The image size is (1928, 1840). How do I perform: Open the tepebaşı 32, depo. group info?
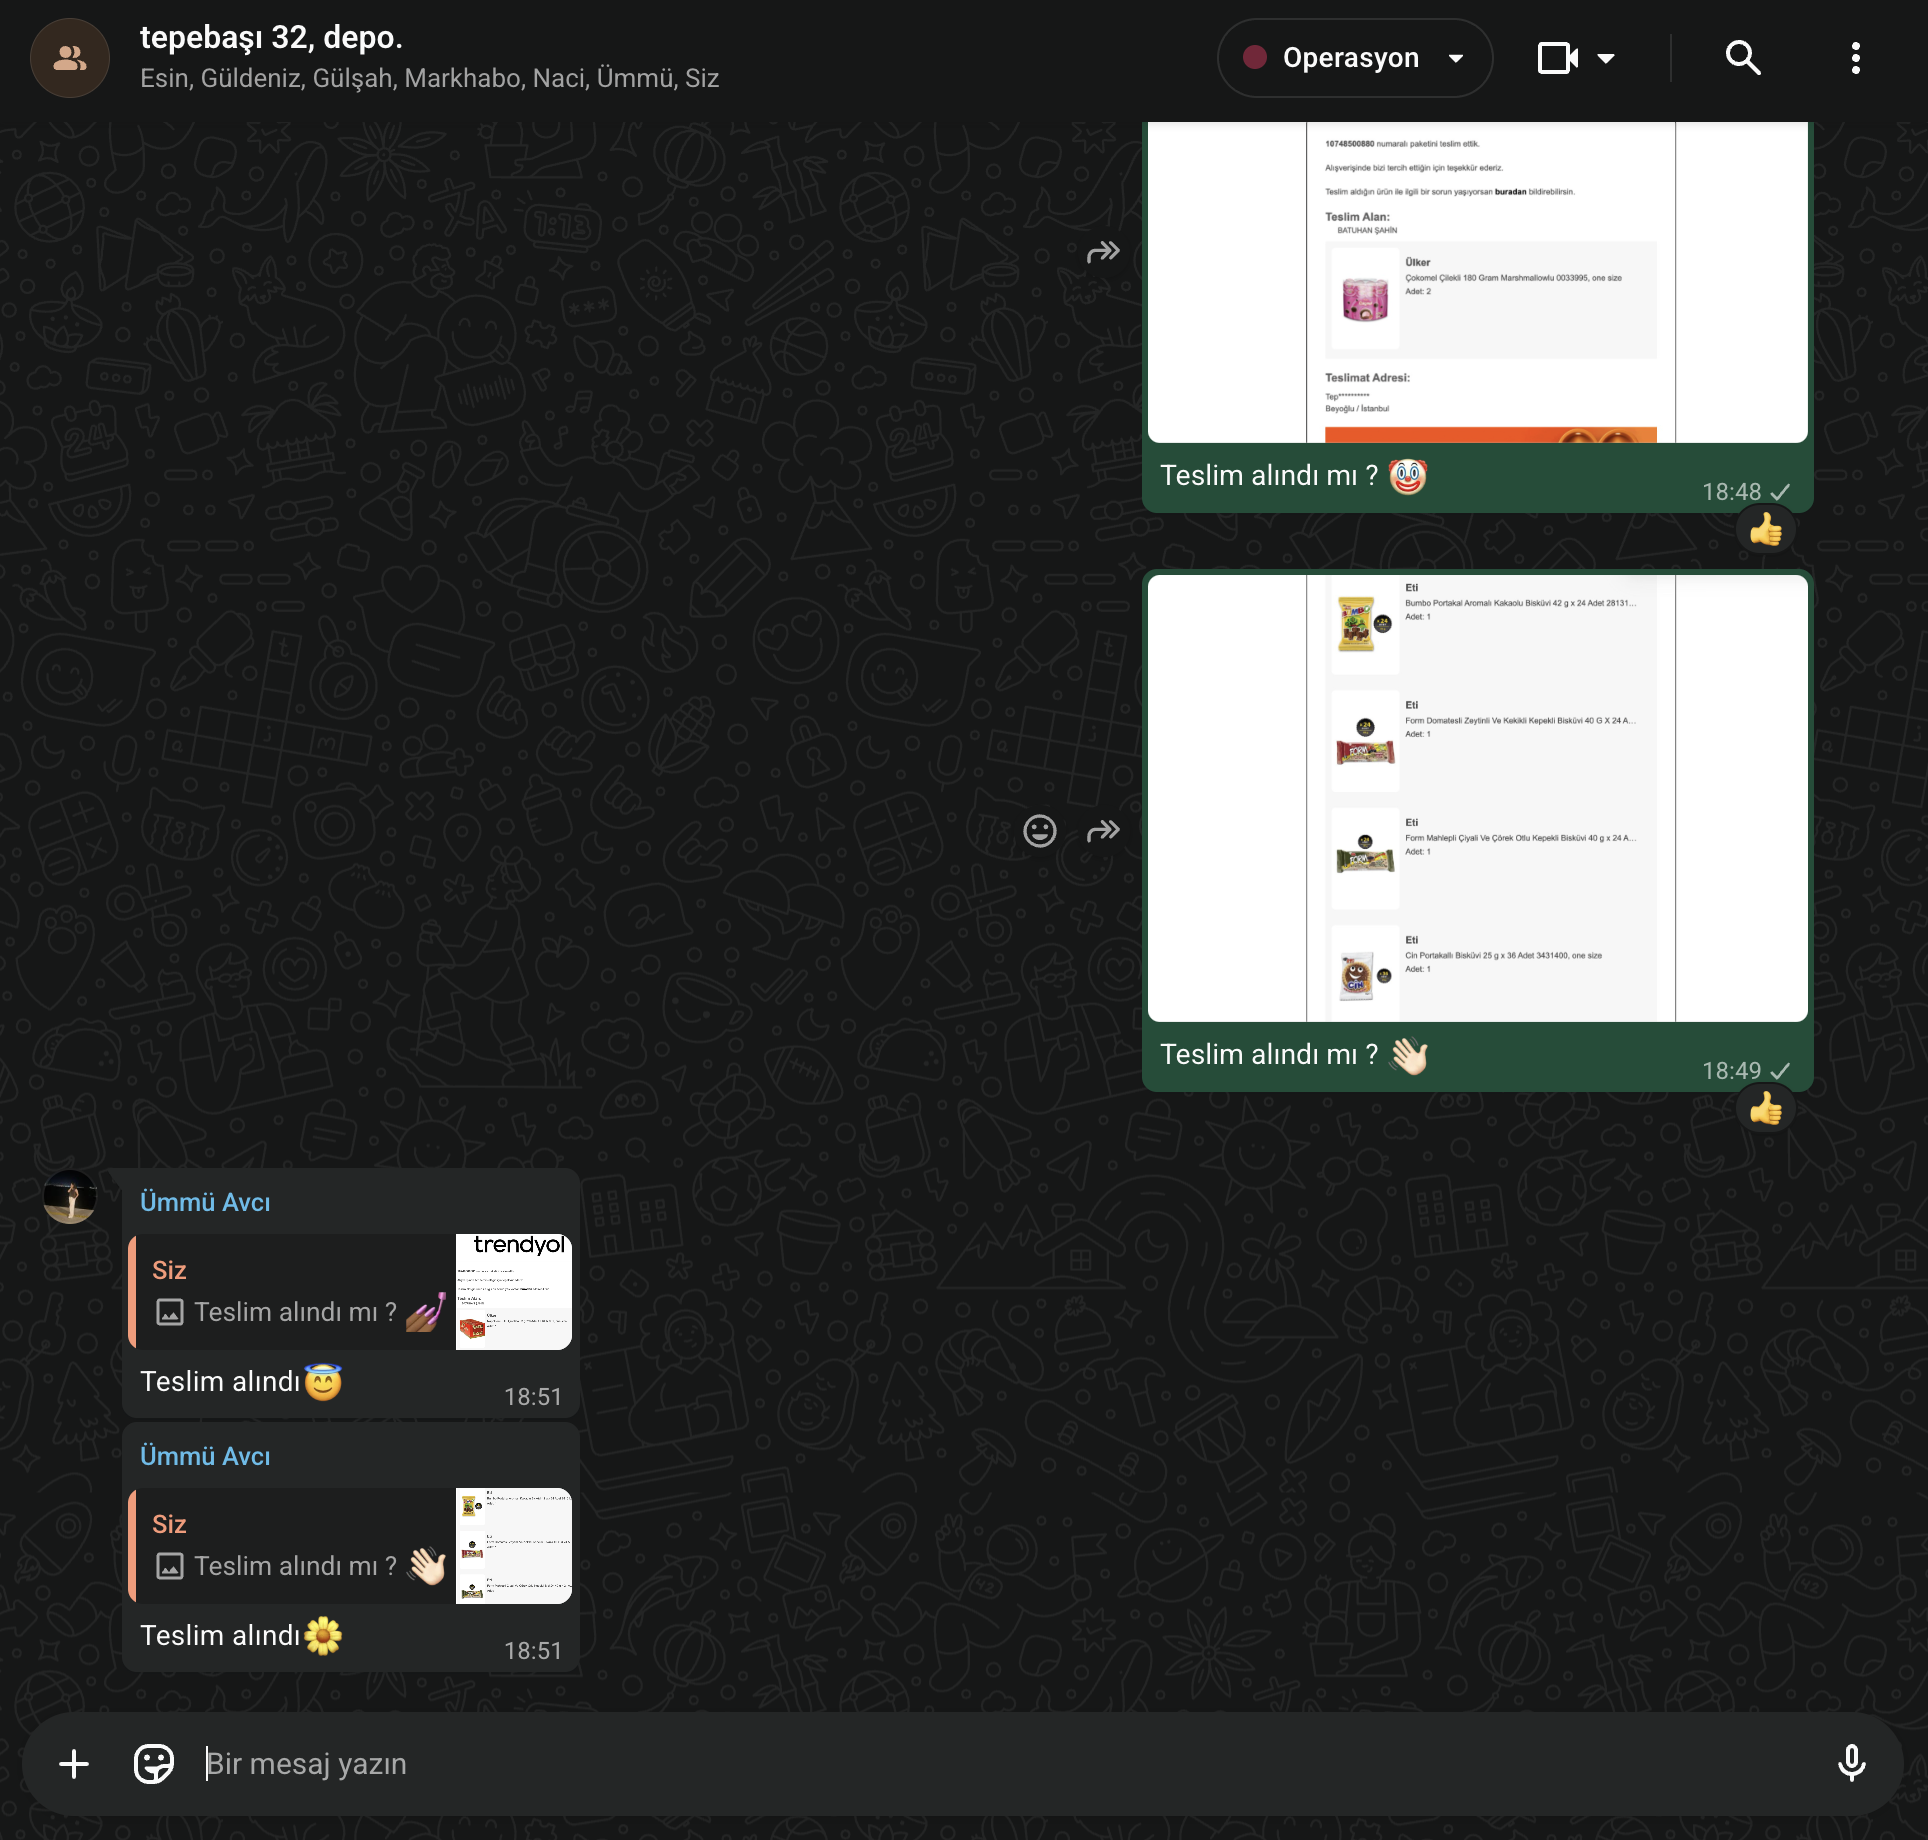pyautogui.click(x=271, y=38)
